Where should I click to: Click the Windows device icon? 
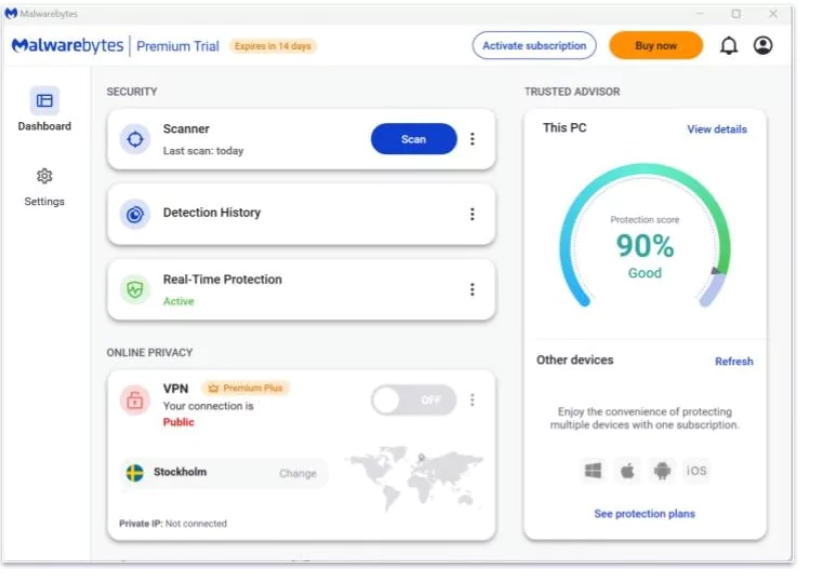pyautogui.click(x=593, y=471)
